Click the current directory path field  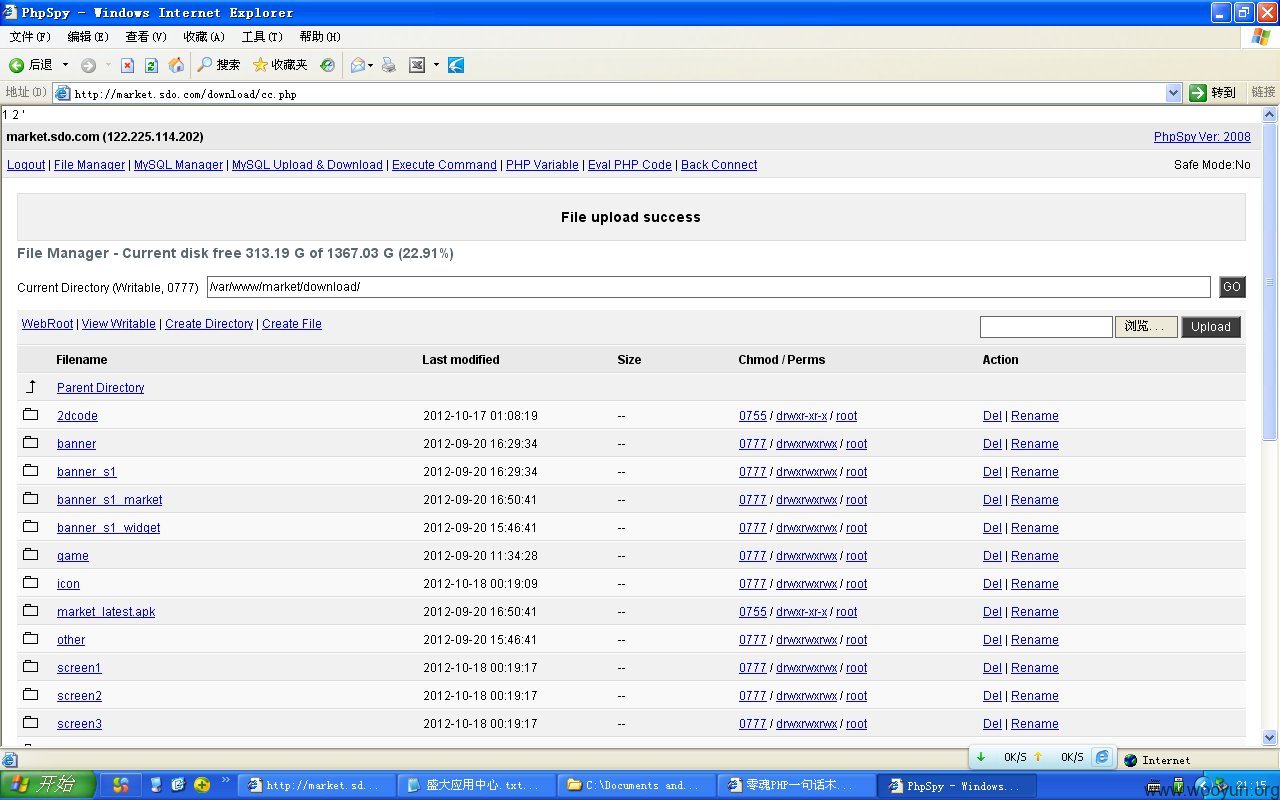pos(708,287)
